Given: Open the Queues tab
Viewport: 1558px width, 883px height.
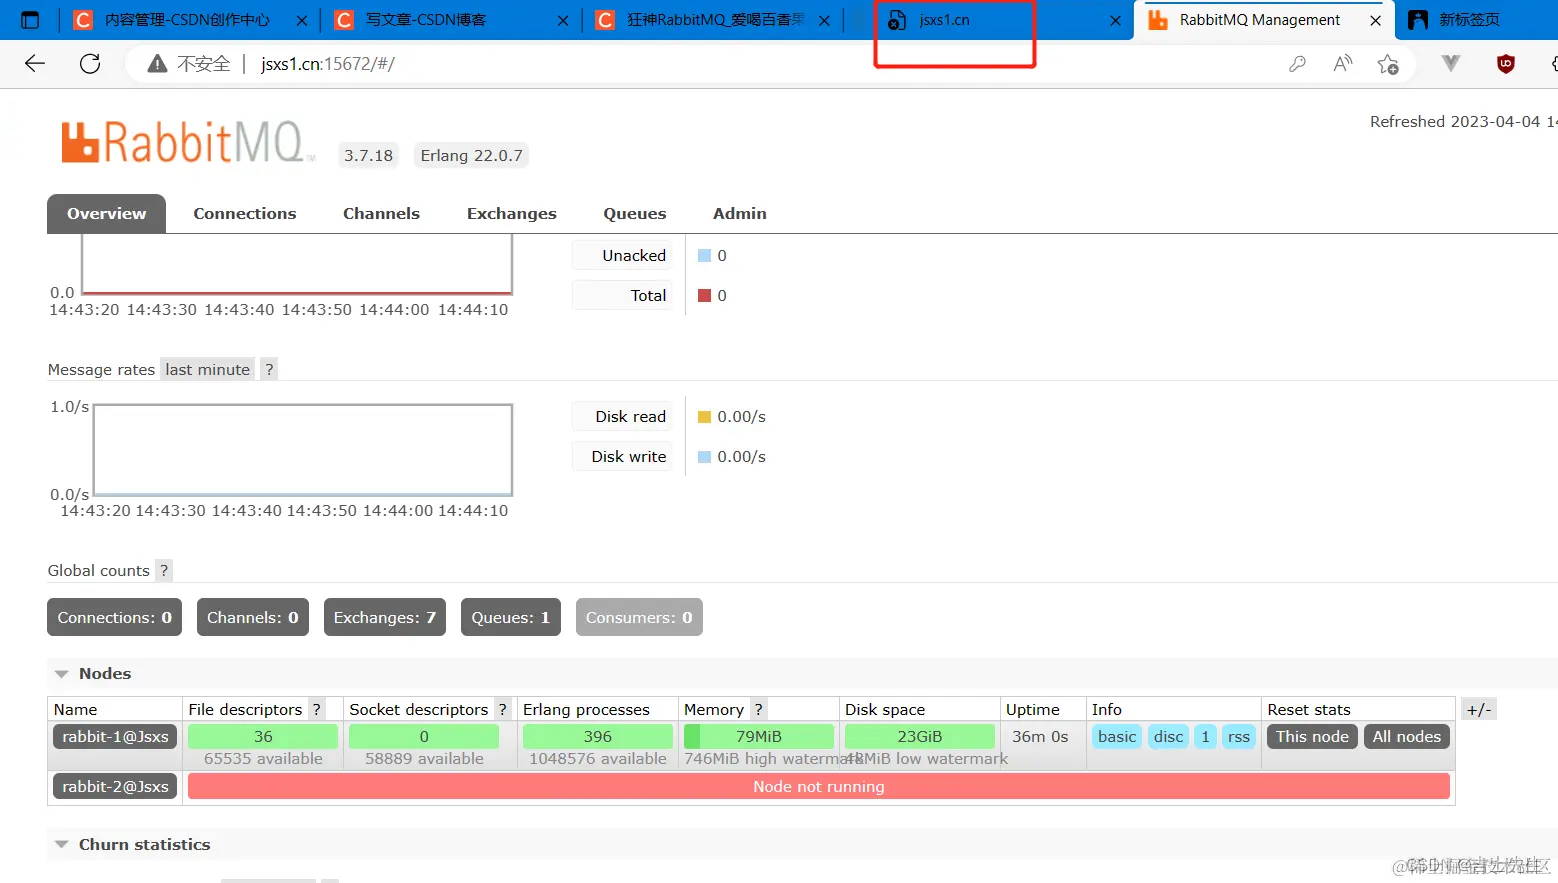Looking at the screenshot, I should pos(634,214).
